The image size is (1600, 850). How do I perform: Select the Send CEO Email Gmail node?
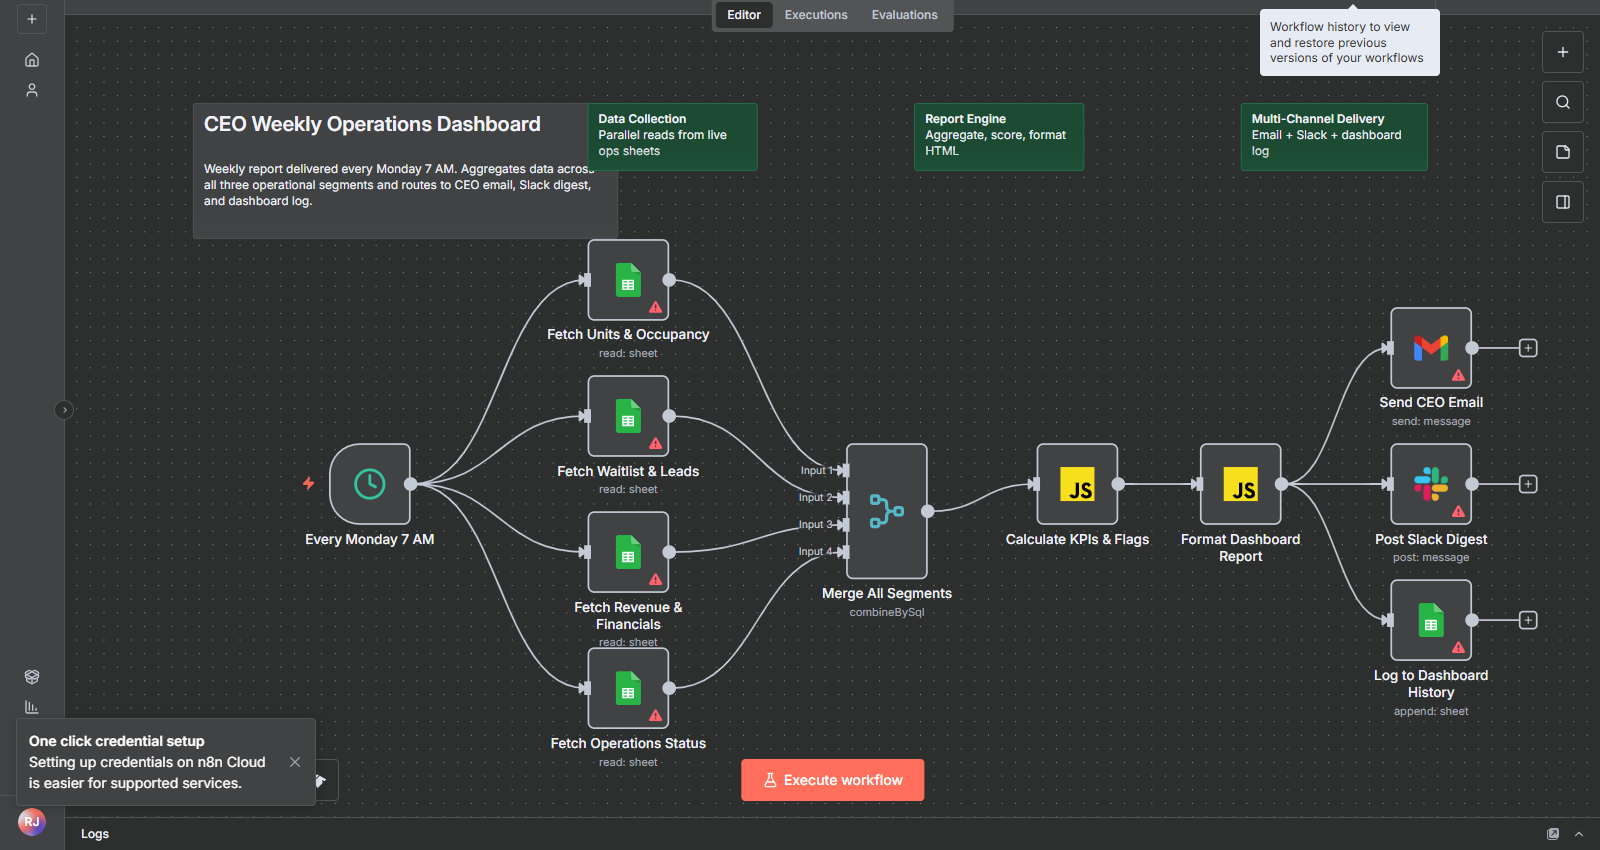pyautogui.click(x=1431, y=348)
